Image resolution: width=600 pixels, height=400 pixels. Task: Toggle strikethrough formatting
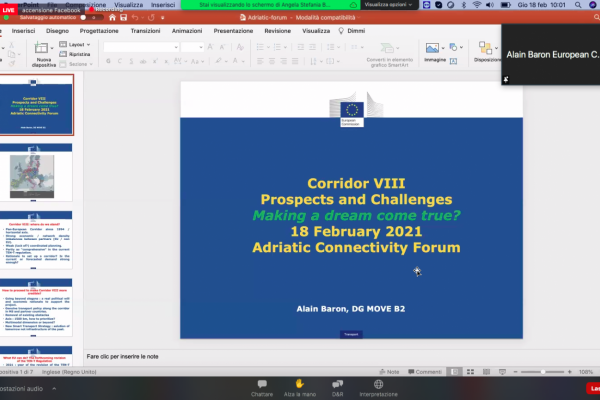click(143, 61)
